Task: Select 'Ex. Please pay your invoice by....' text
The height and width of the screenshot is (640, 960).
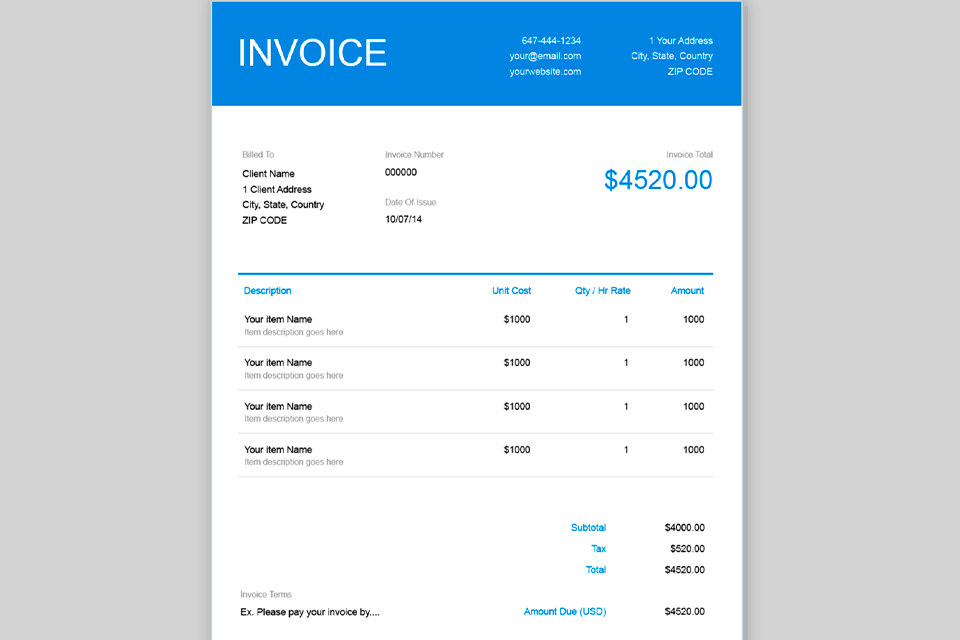Action: pos(310,612)
